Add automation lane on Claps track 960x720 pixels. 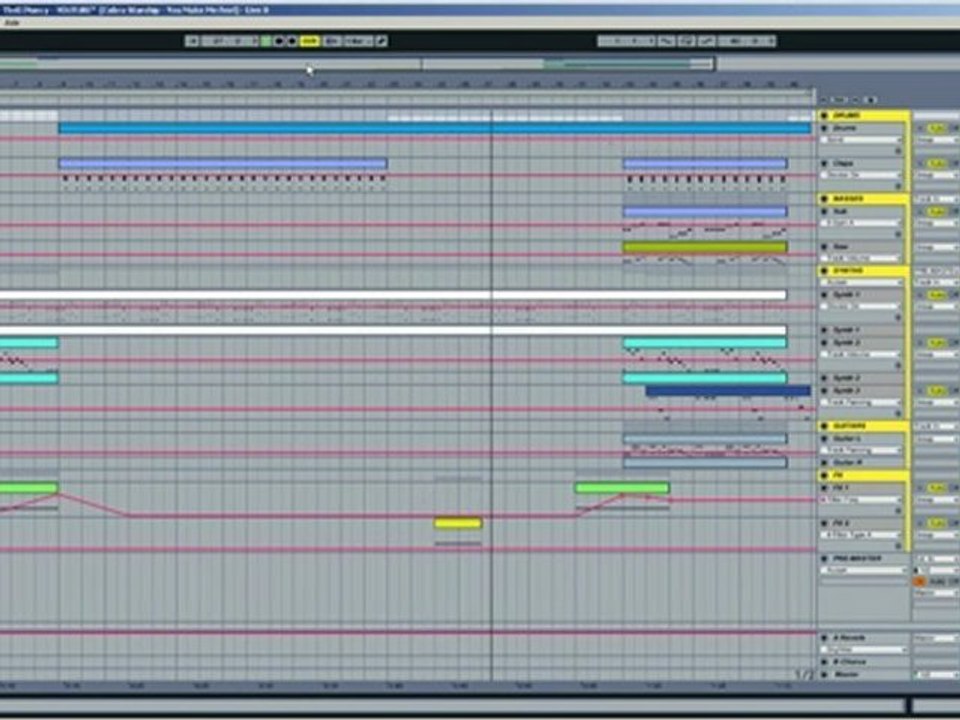(x=898, y=186)
